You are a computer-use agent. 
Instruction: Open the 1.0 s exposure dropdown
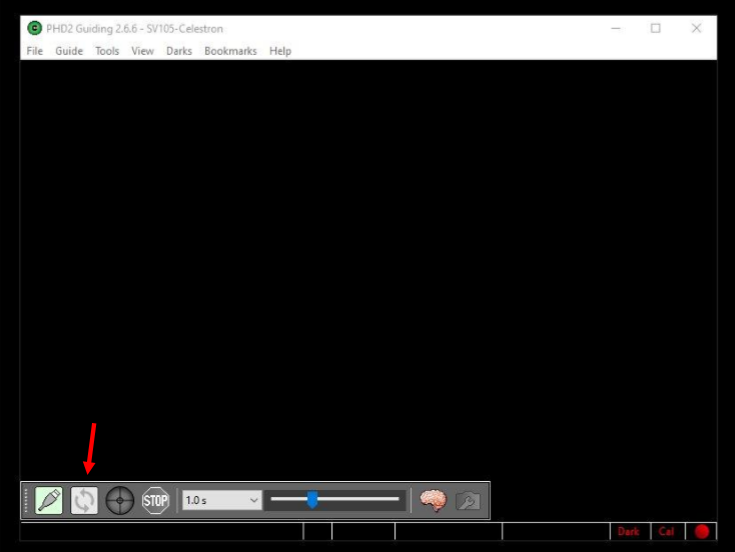[x=222, y=500]
